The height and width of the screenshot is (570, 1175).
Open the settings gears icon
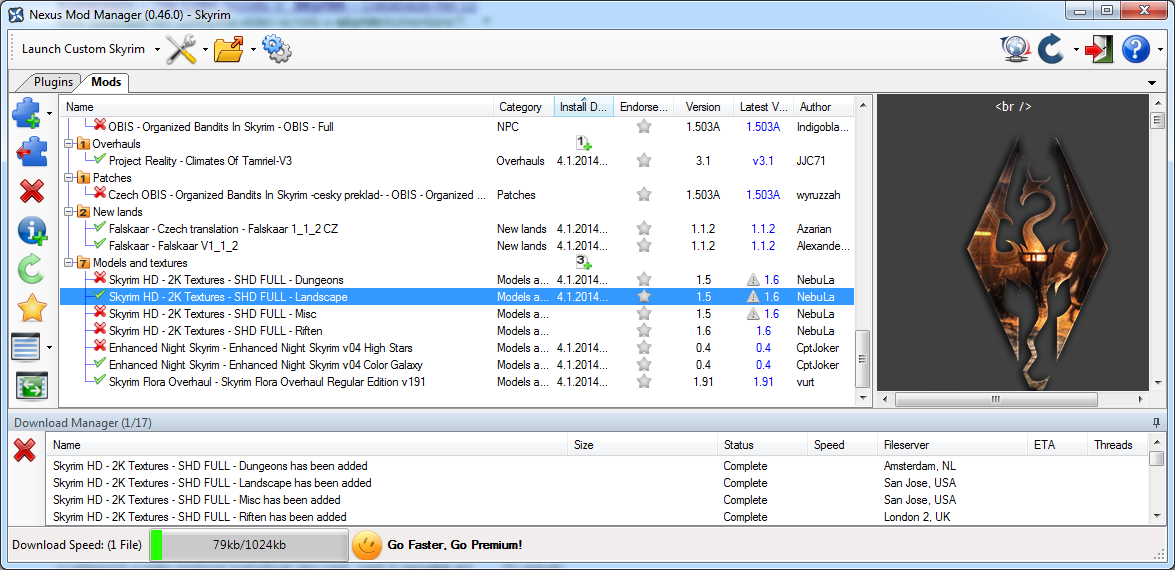click(x=276, y=49)
